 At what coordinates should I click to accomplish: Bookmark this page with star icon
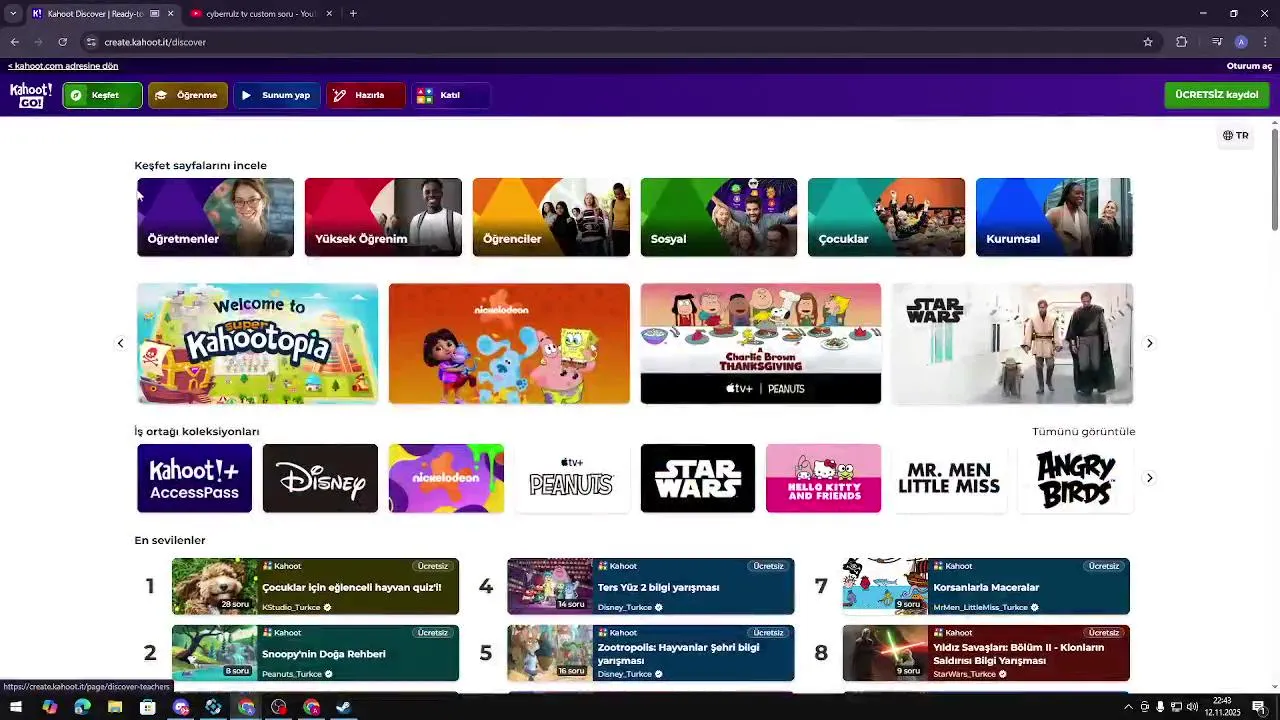(x=1148, y=42)
